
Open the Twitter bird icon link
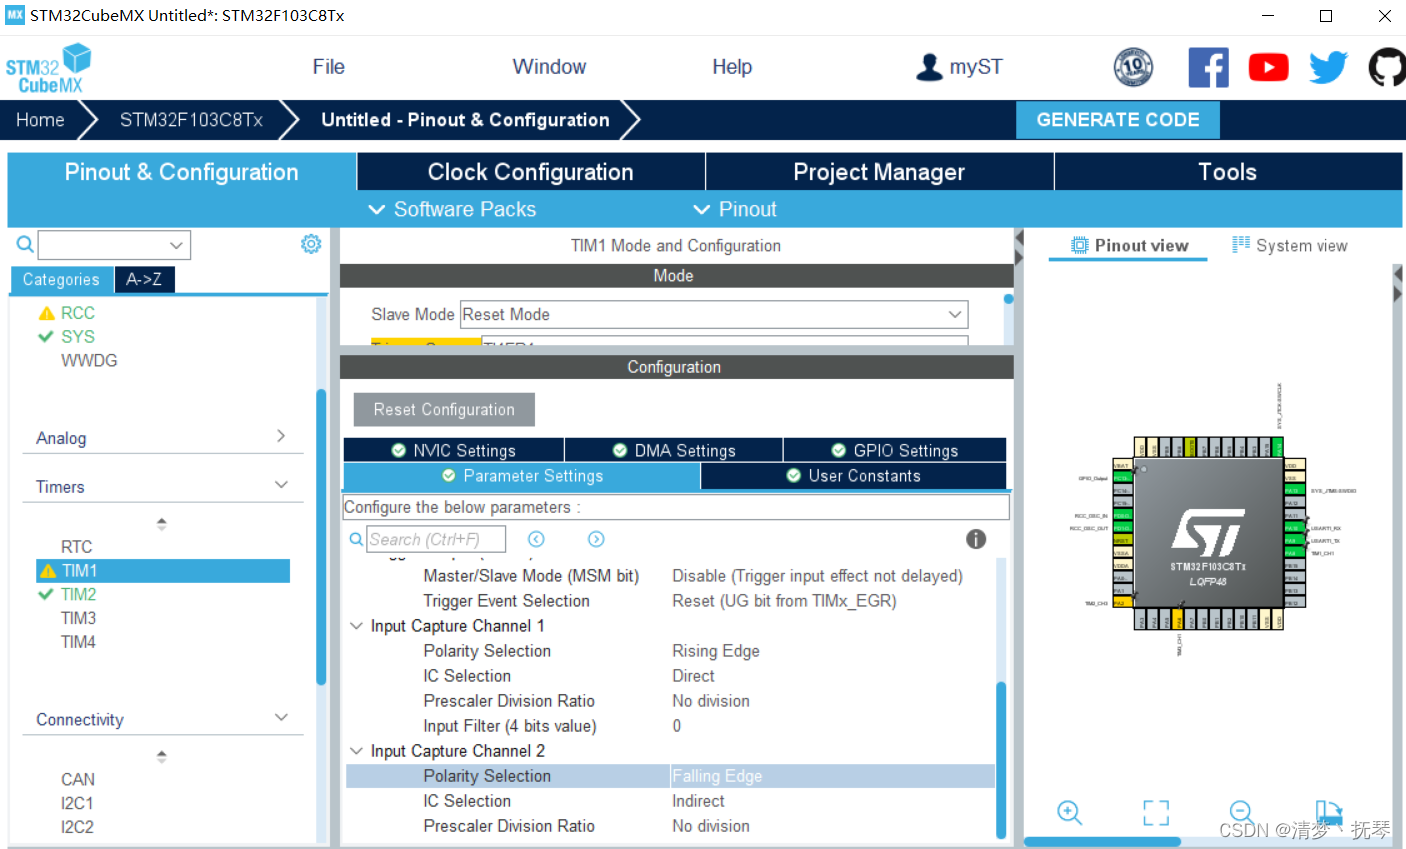pos(1328,67)
